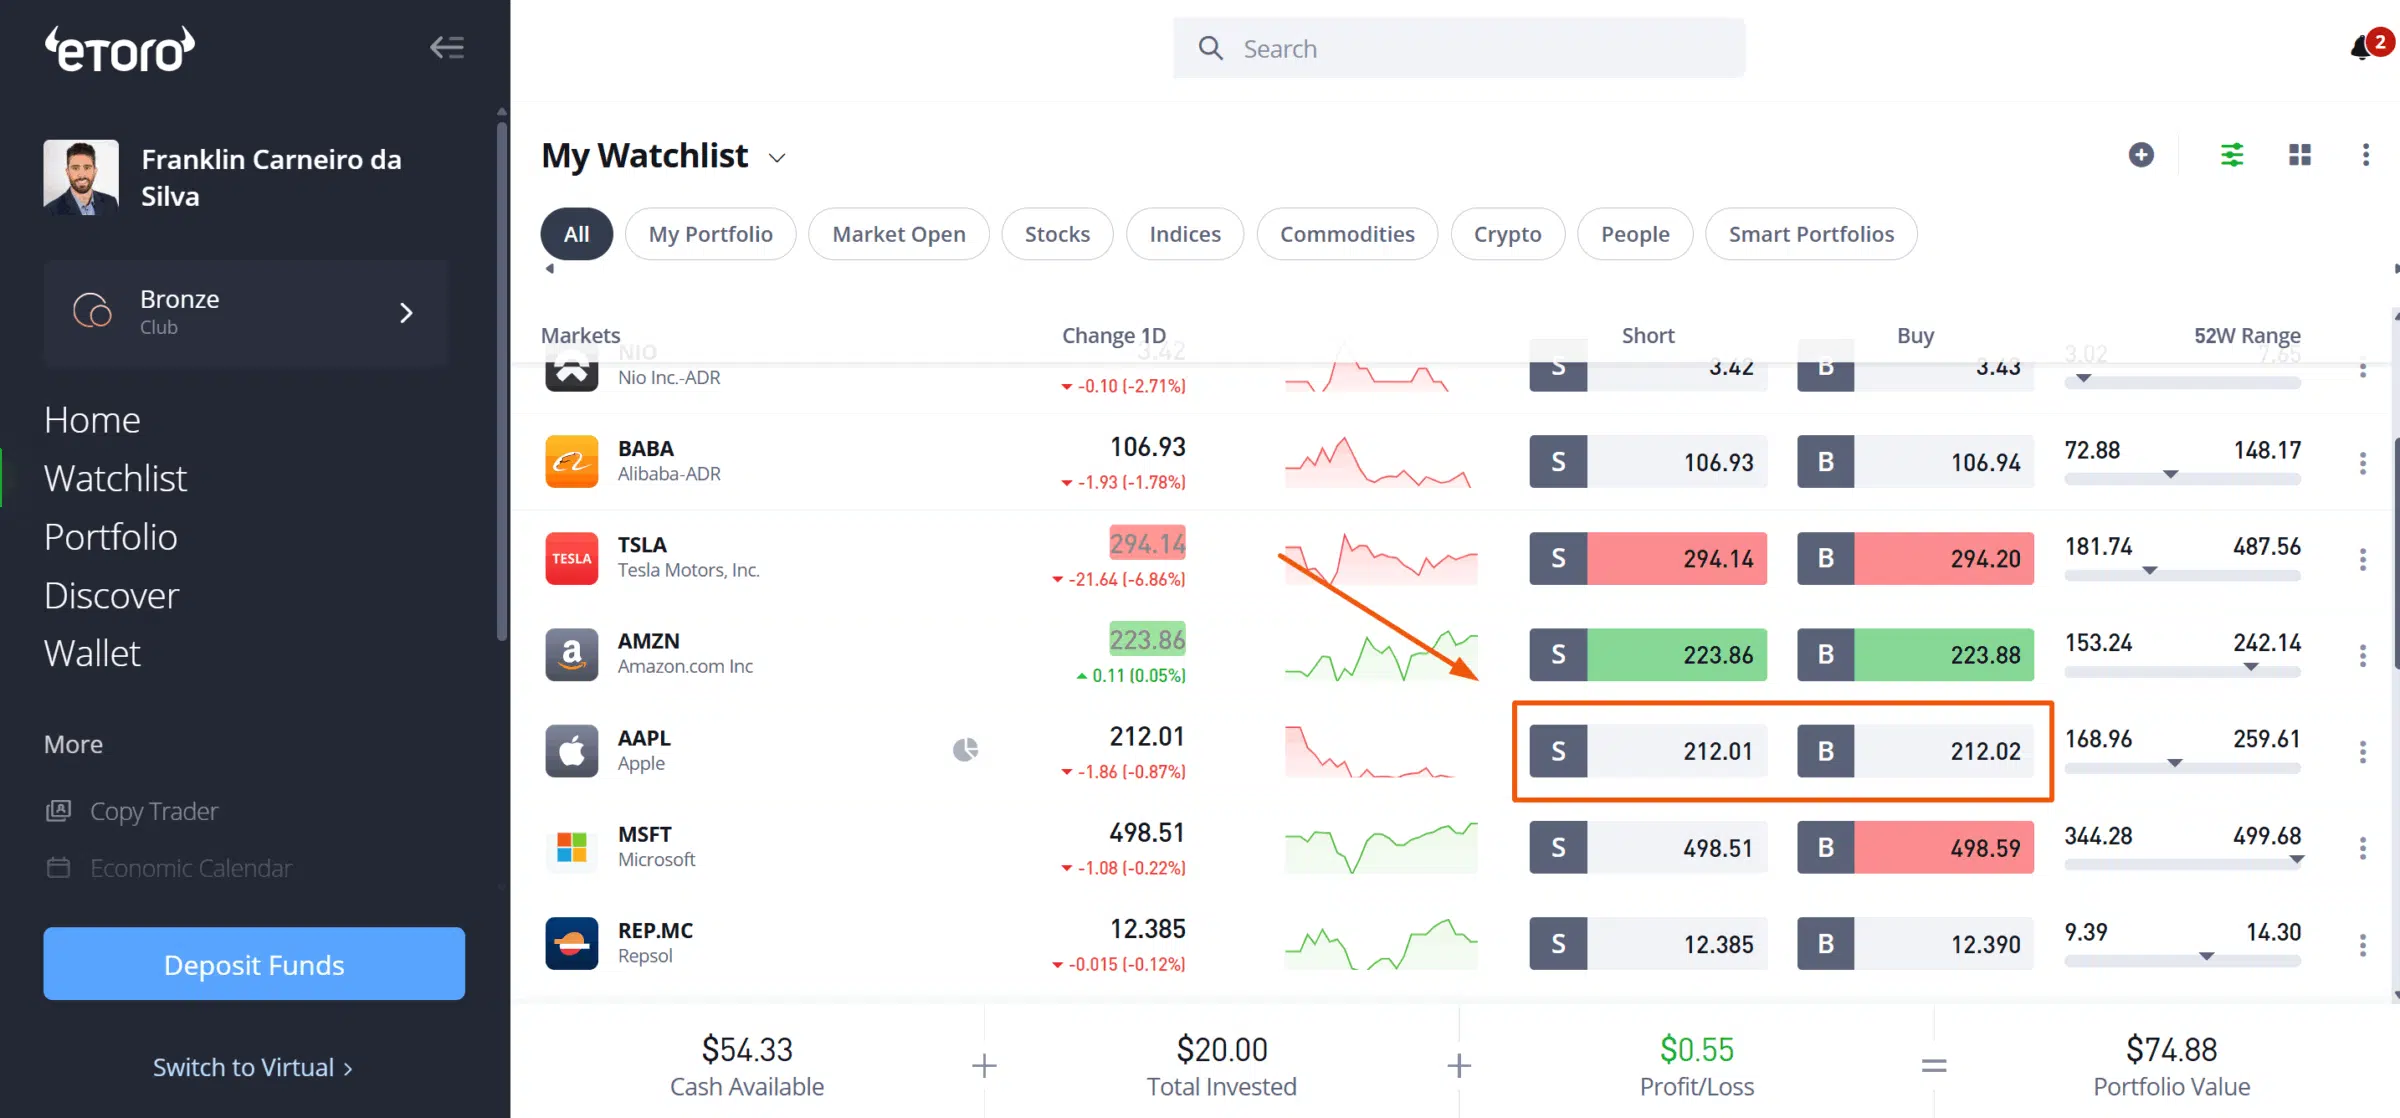Screen dimensions: 2400x1118
Task: Buy AMZN at 223.88
Action: [1916, 655]
